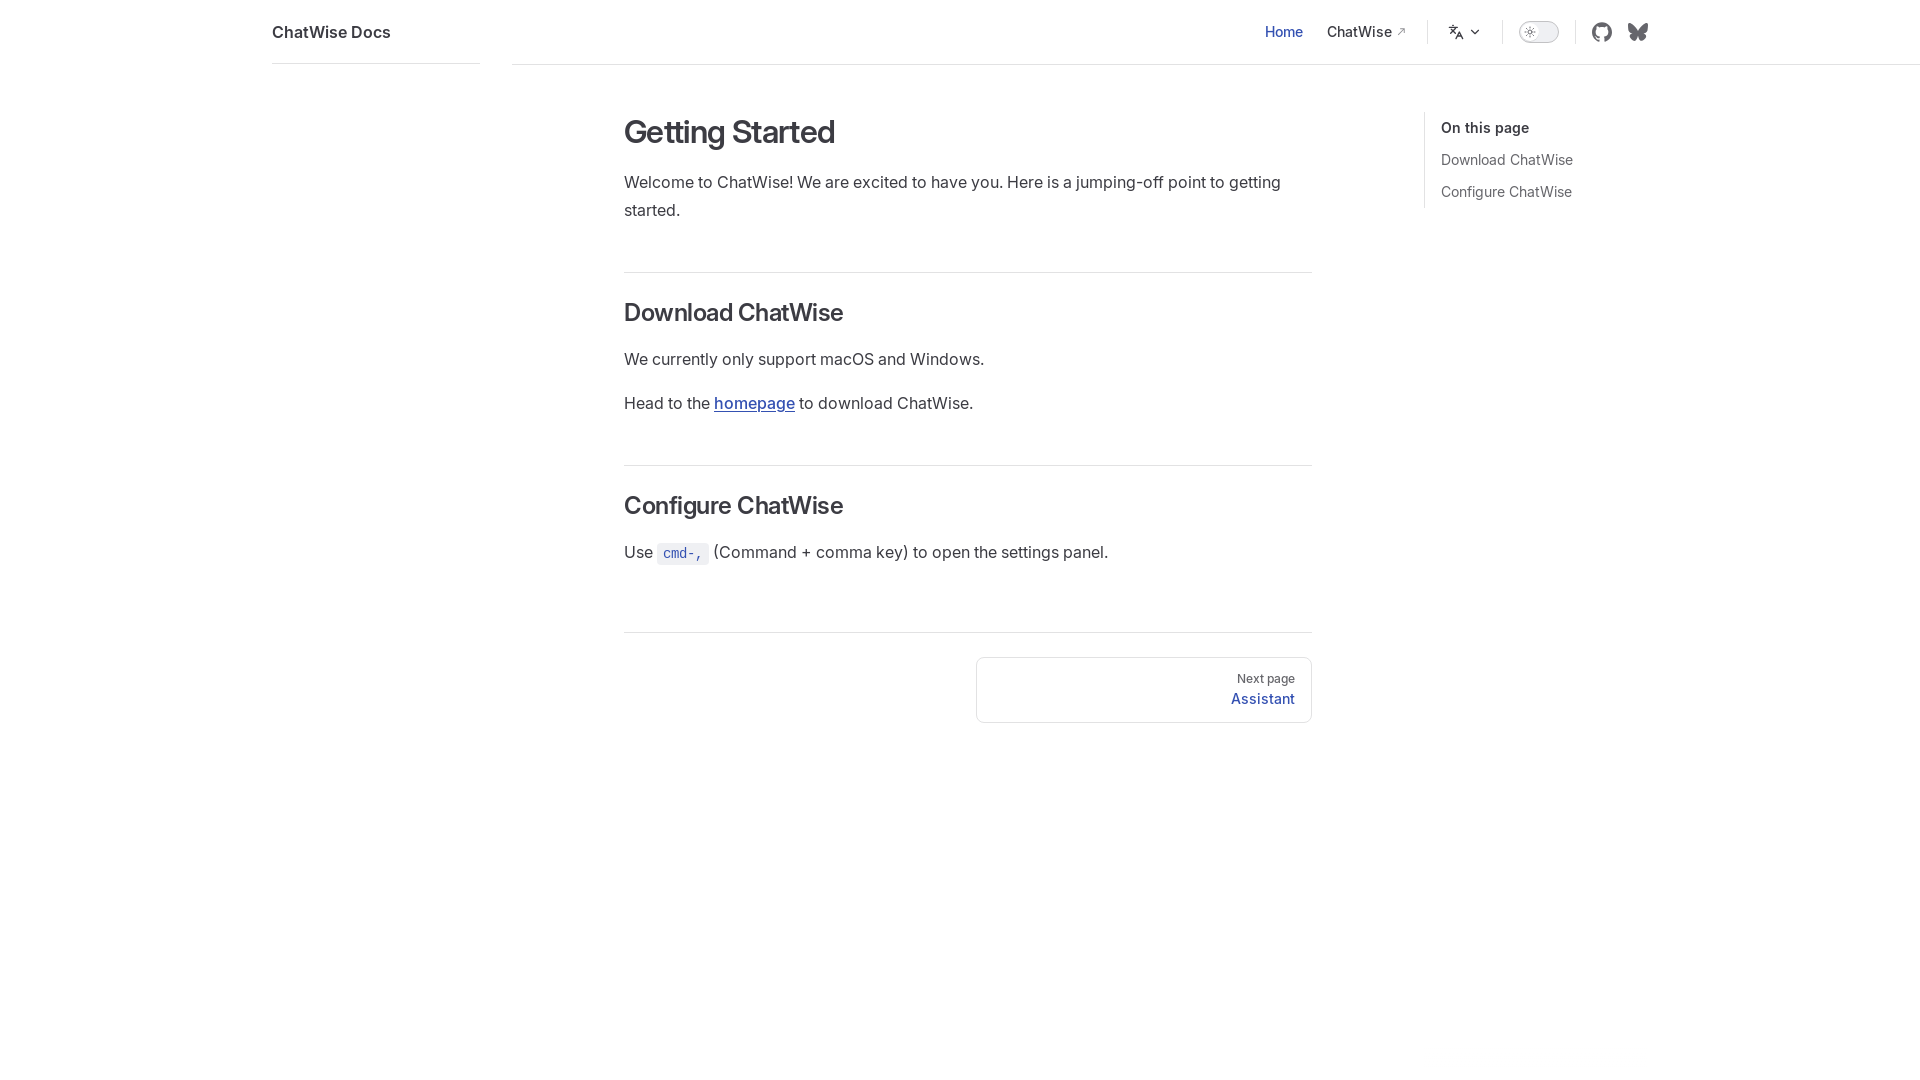The image size is (1920, 1080).
Task: Jump to Download ChatWise in outline
Action: pyautogui.click(x=1507, y=160)
